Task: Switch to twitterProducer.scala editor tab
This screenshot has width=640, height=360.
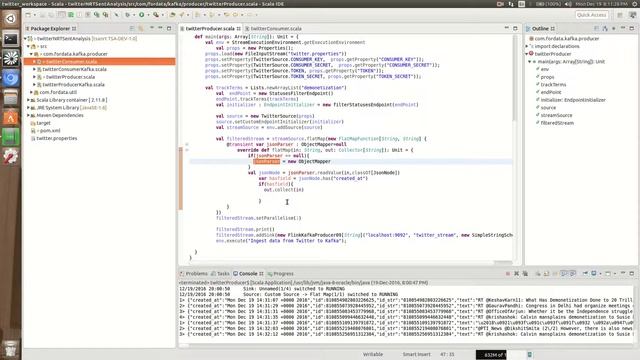Action: pyautogui.click(x=210, y=29)
